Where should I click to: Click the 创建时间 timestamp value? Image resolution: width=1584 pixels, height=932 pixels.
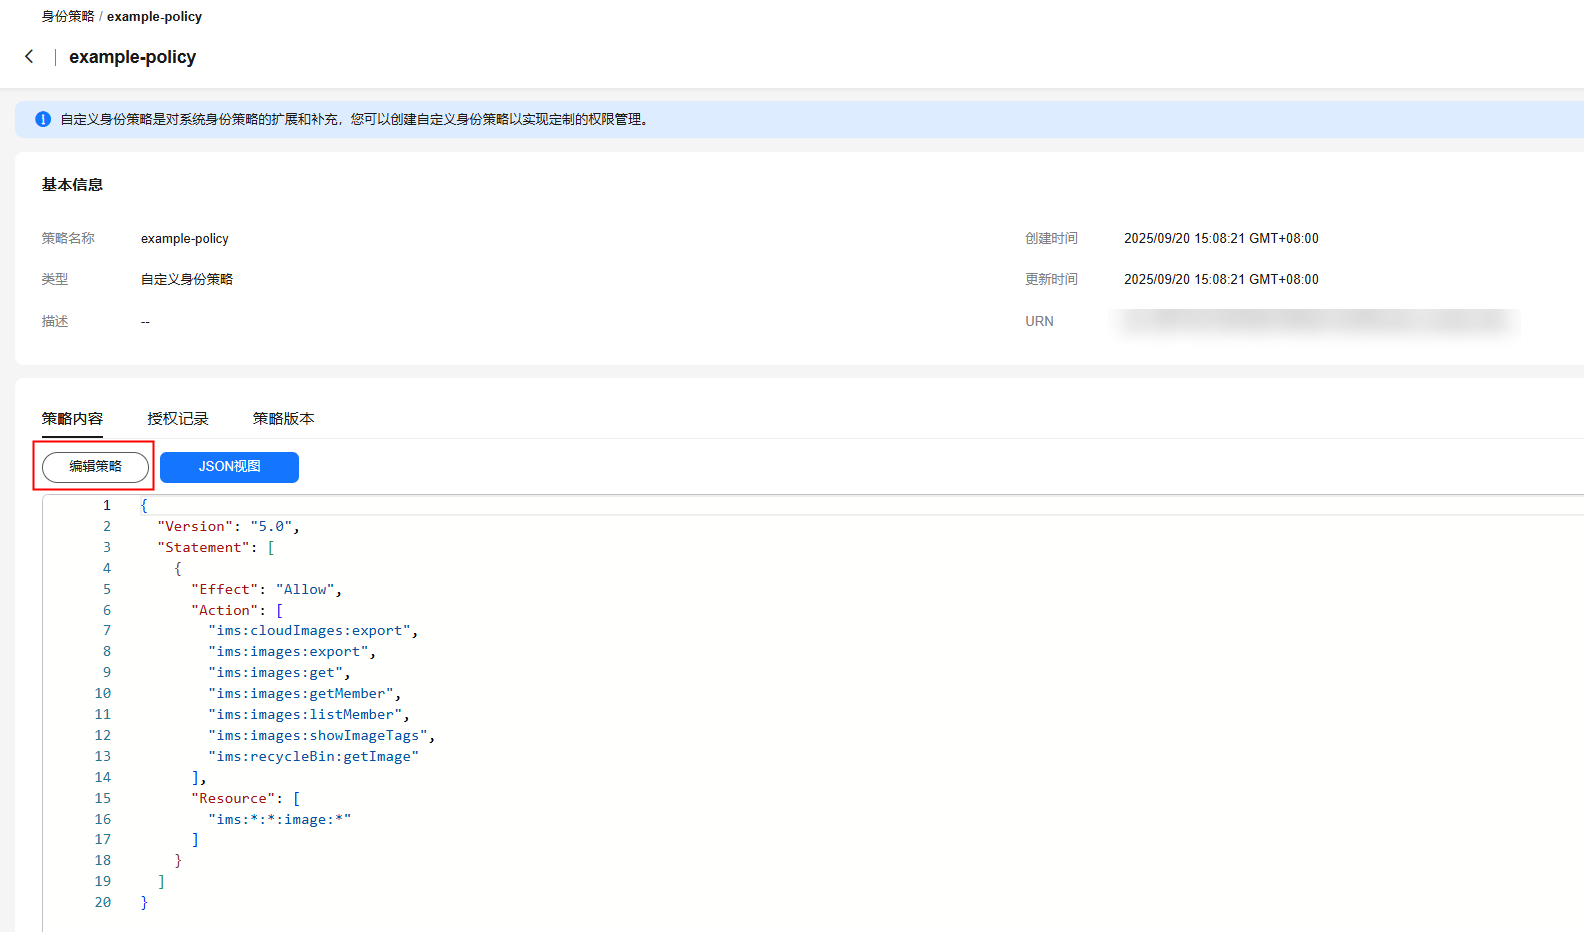[x=1220, y=239]
